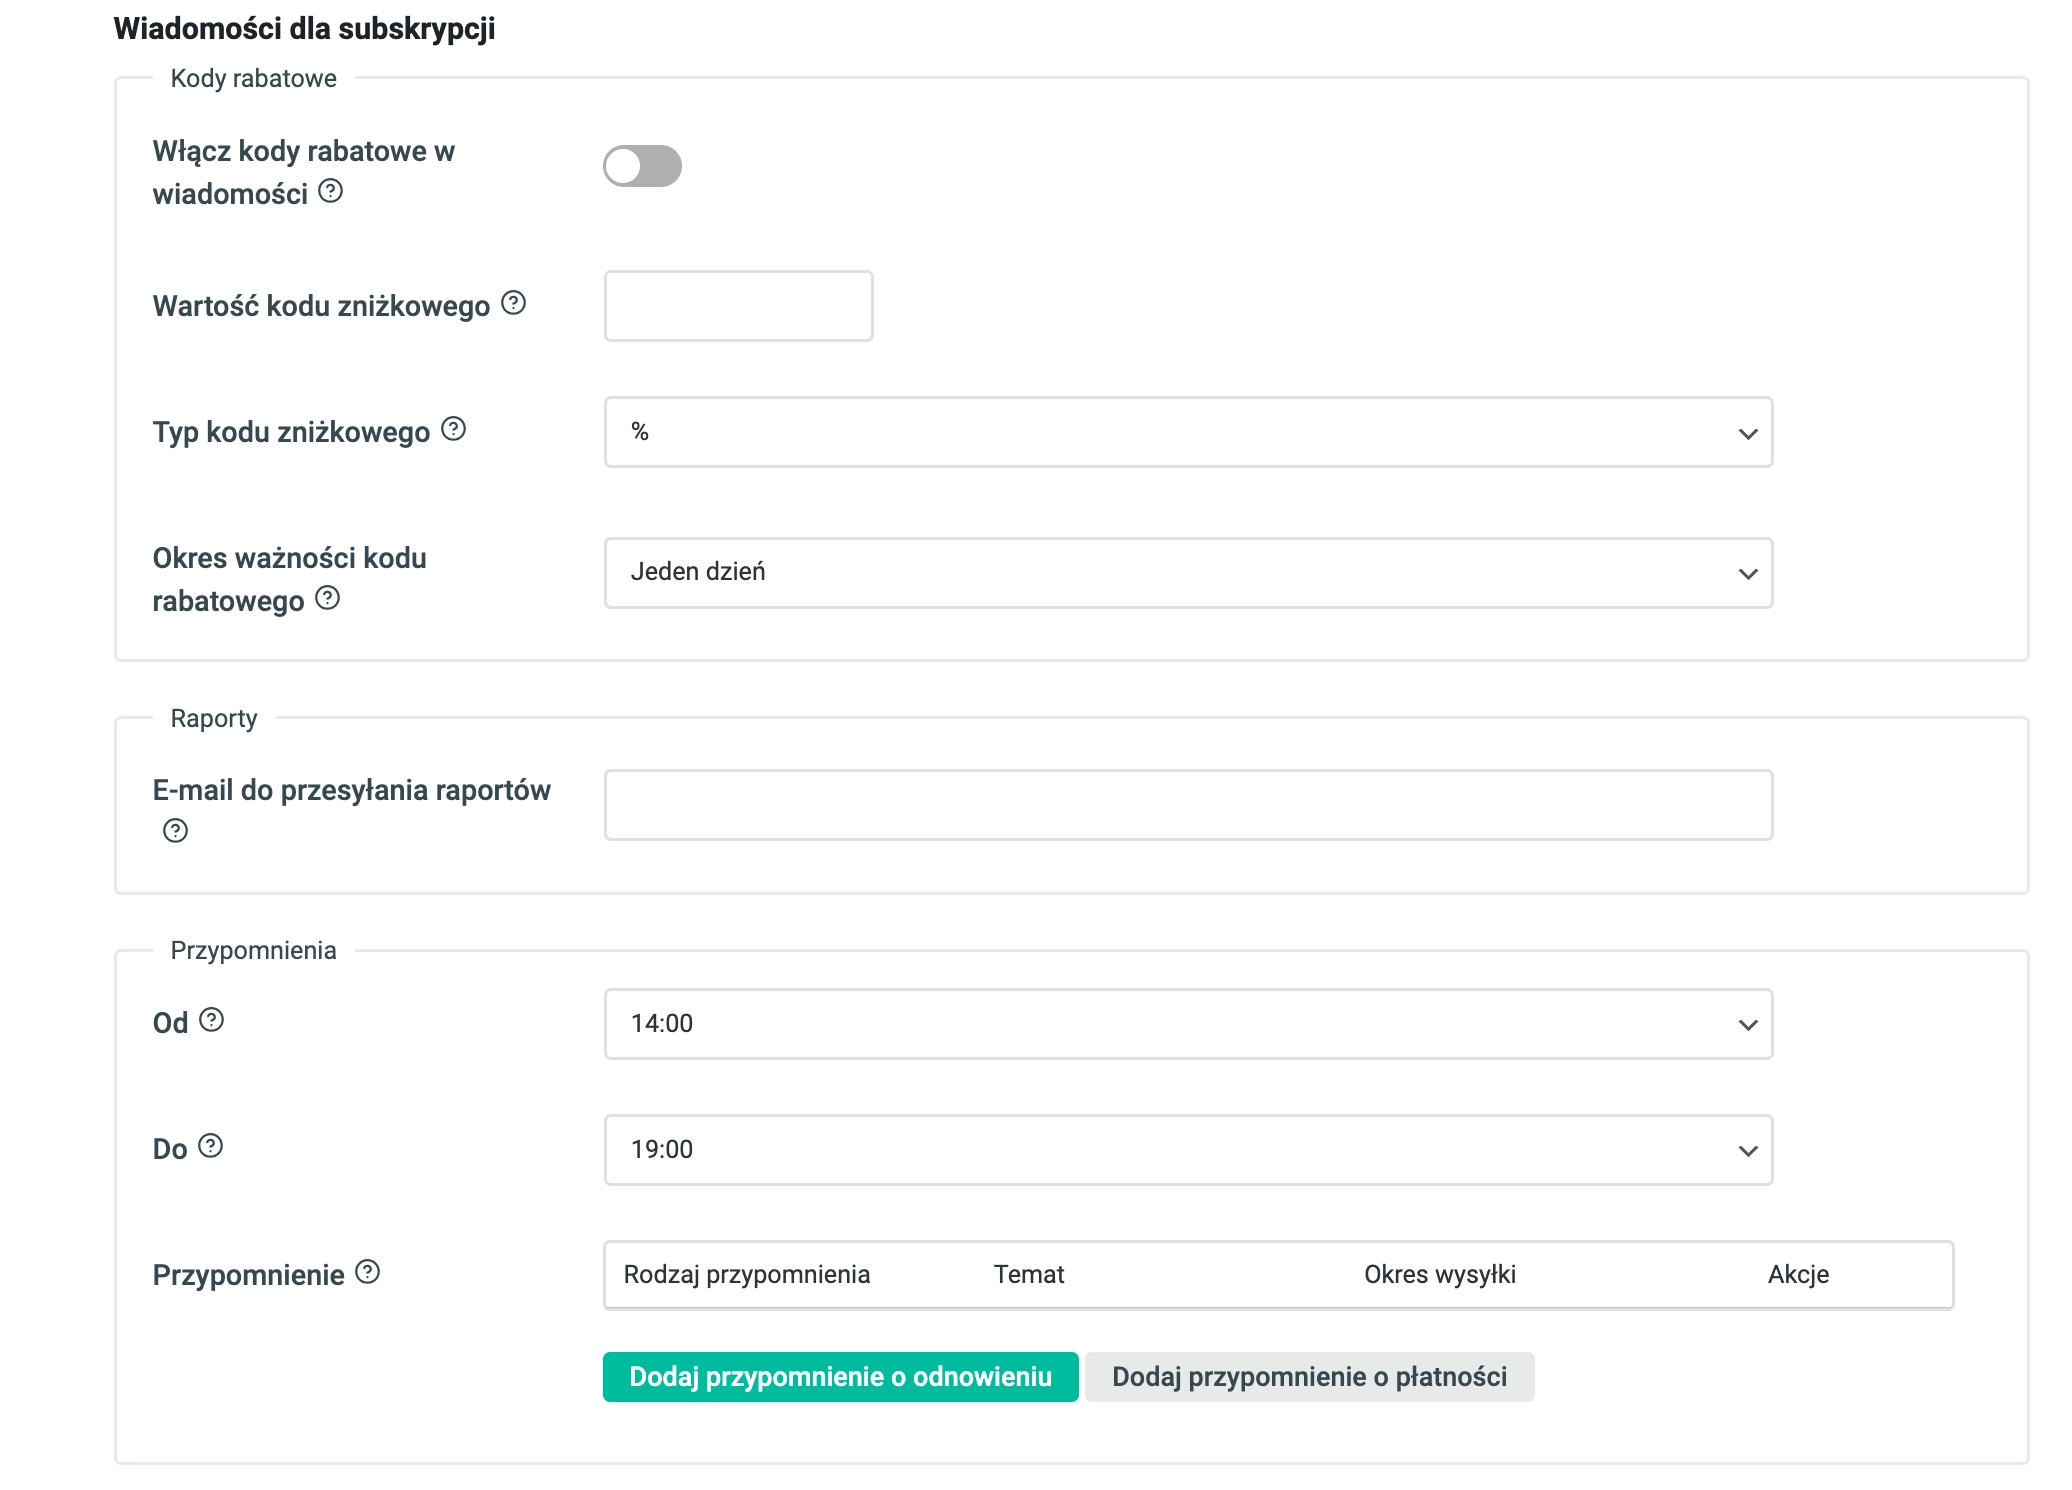Click the Okres wysyłki column header
This screenshot has height=1490, width=2072.
pos(1440,1275)
